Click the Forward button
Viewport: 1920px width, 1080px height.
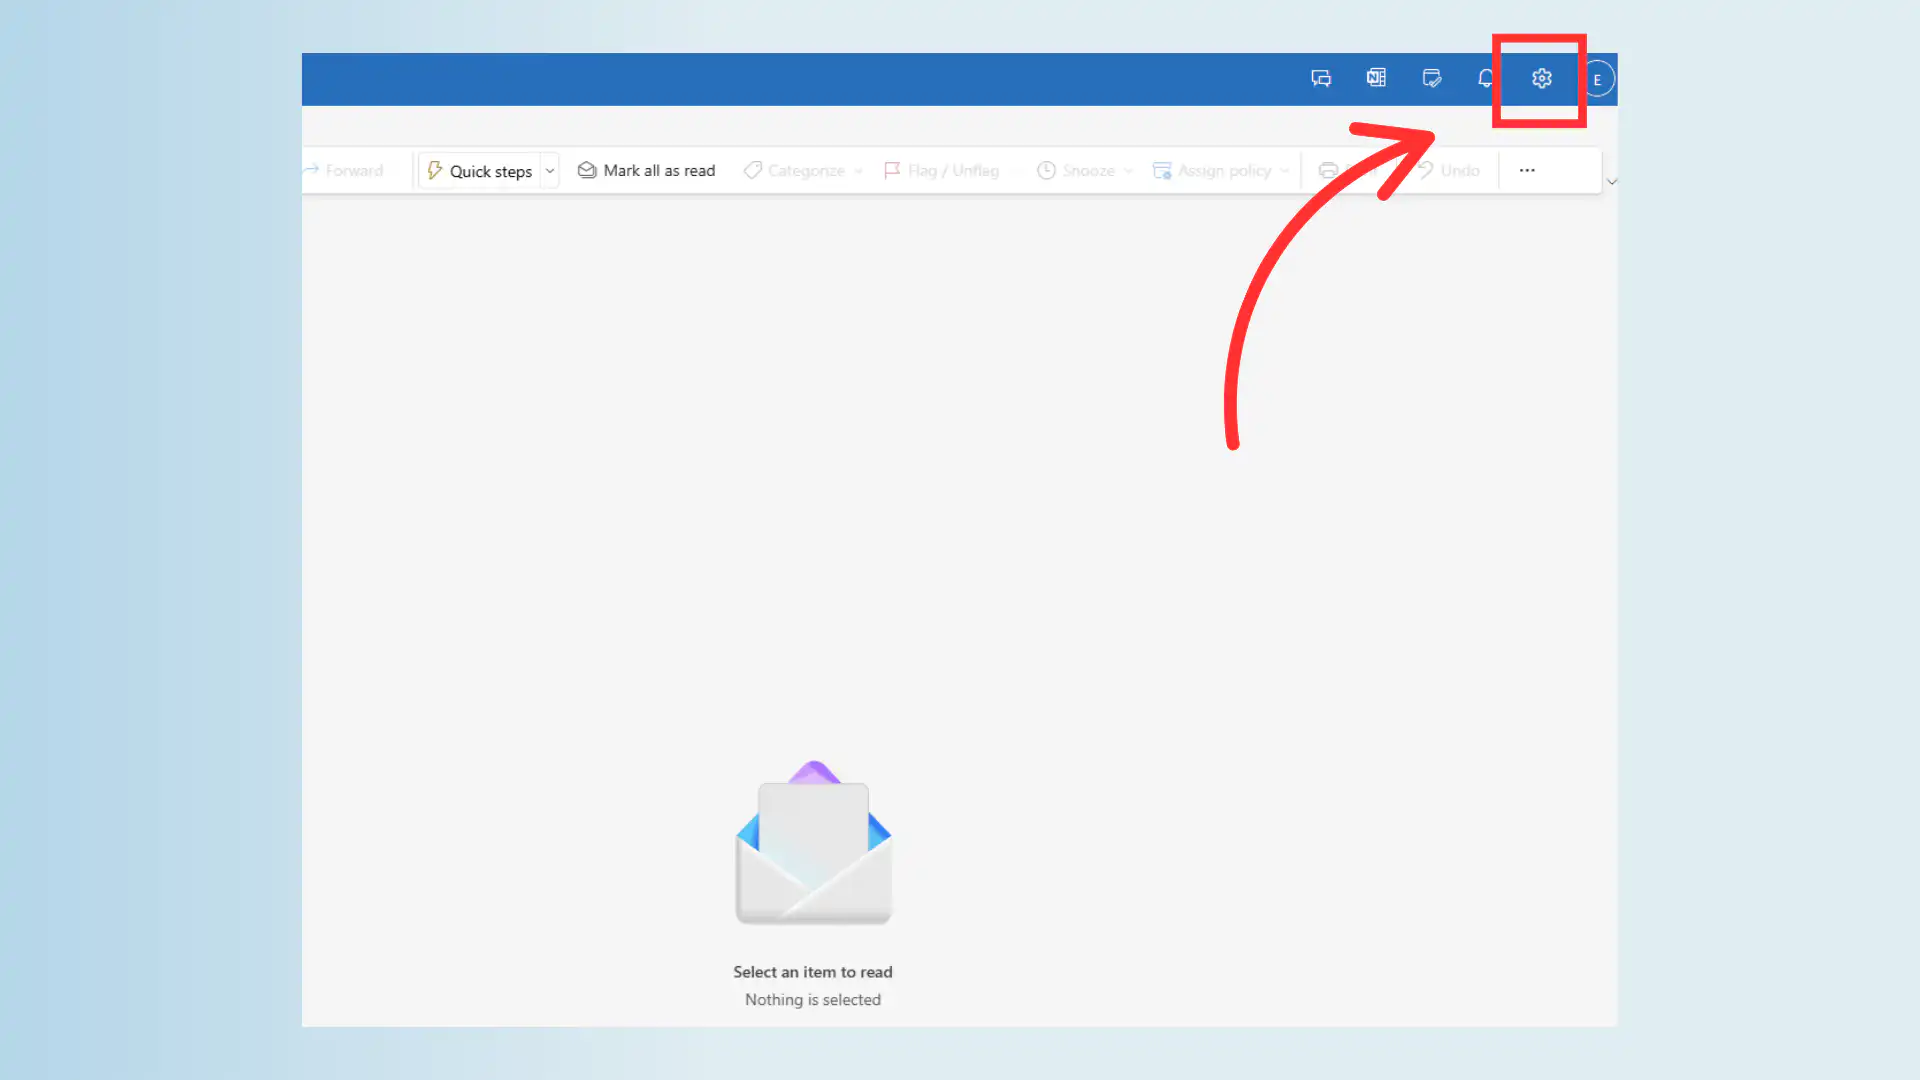(x=352, y=170)
